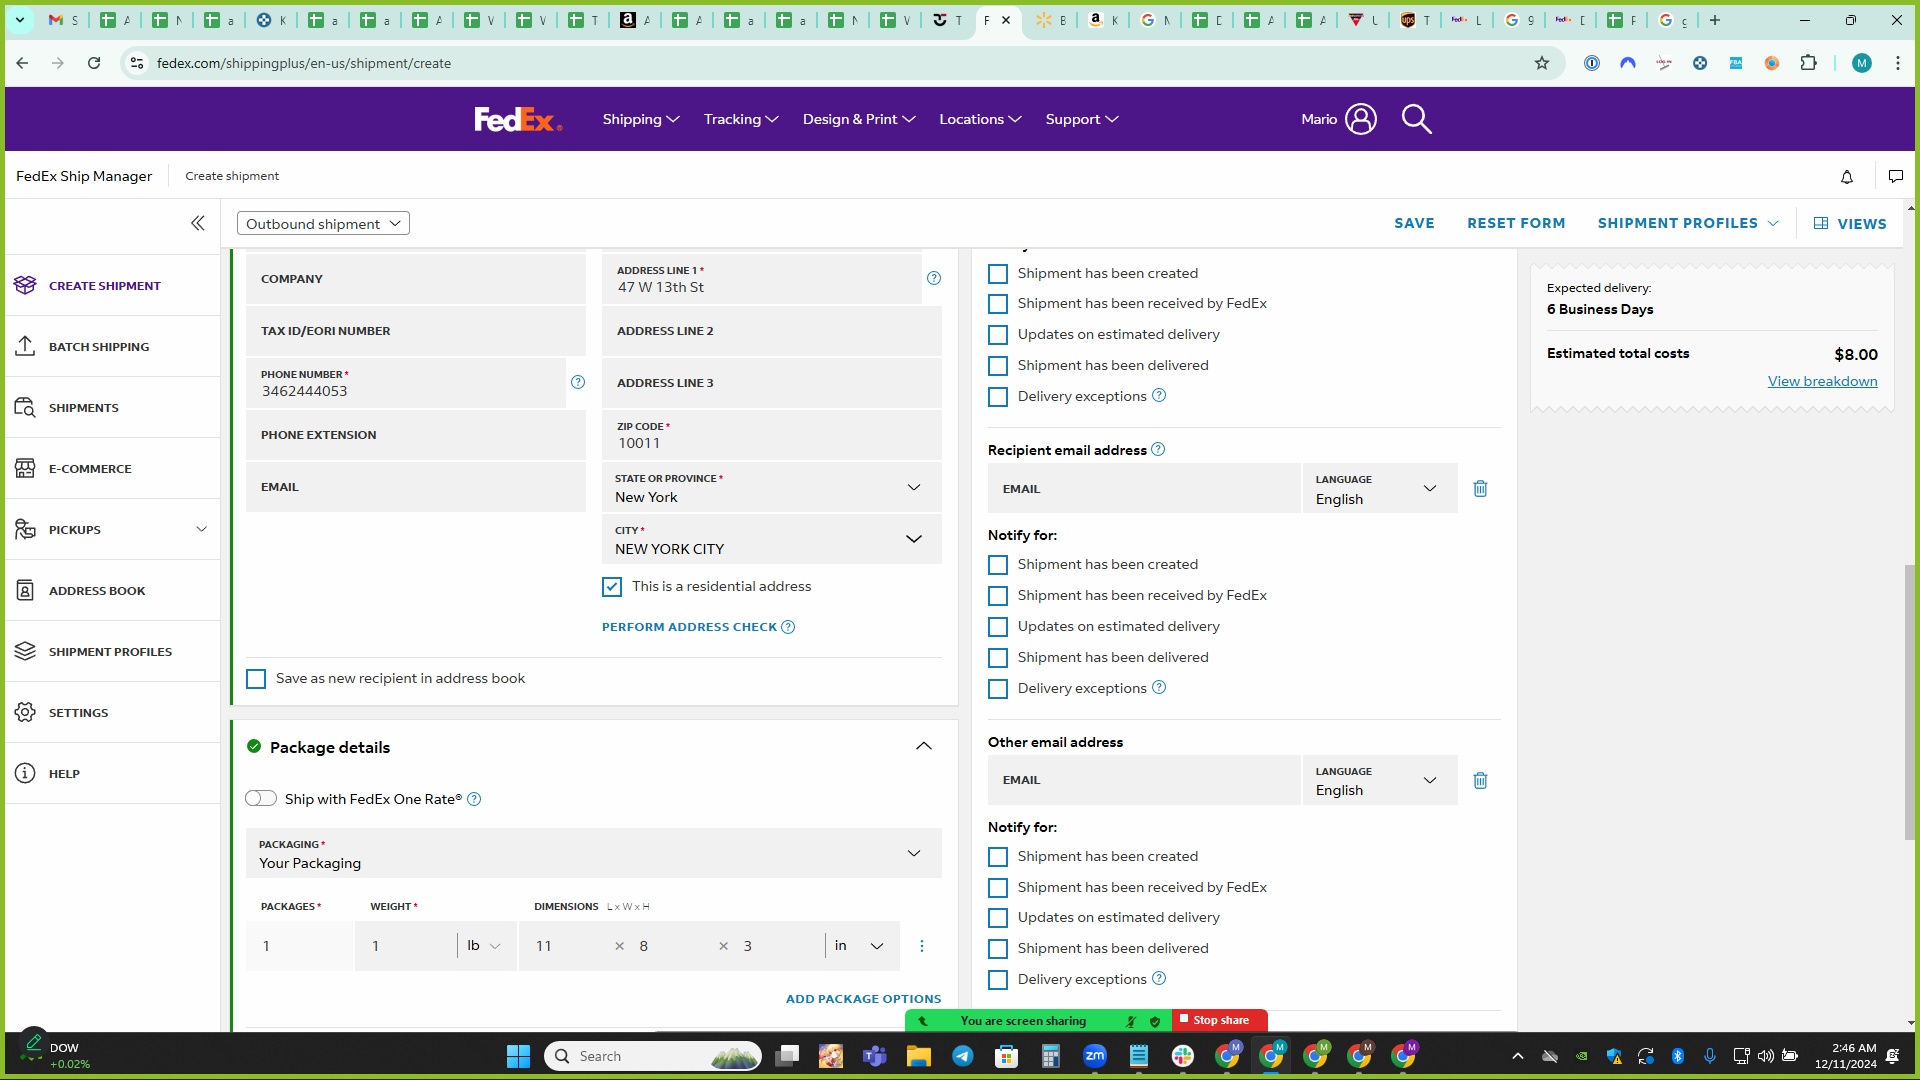This screenshot has width=1920, height=1080.
Task: Click the help icon next to Recipient email address
Action: 1158,449
